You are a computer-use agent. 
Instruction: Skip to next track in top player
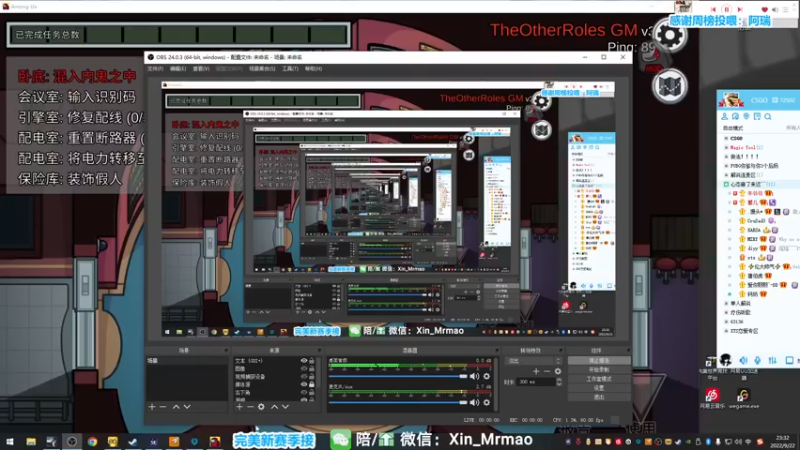click(x=740, y=9)
